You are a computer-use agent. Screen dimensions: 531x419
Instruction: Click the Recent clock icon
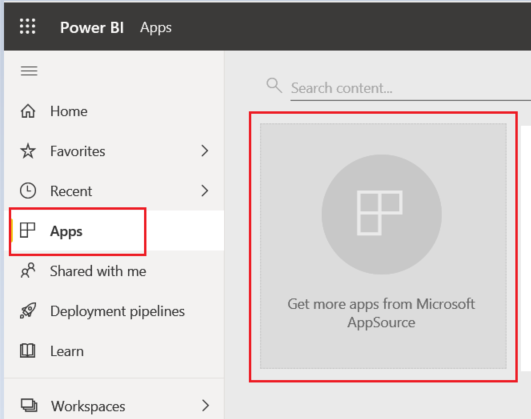[28, 191]
